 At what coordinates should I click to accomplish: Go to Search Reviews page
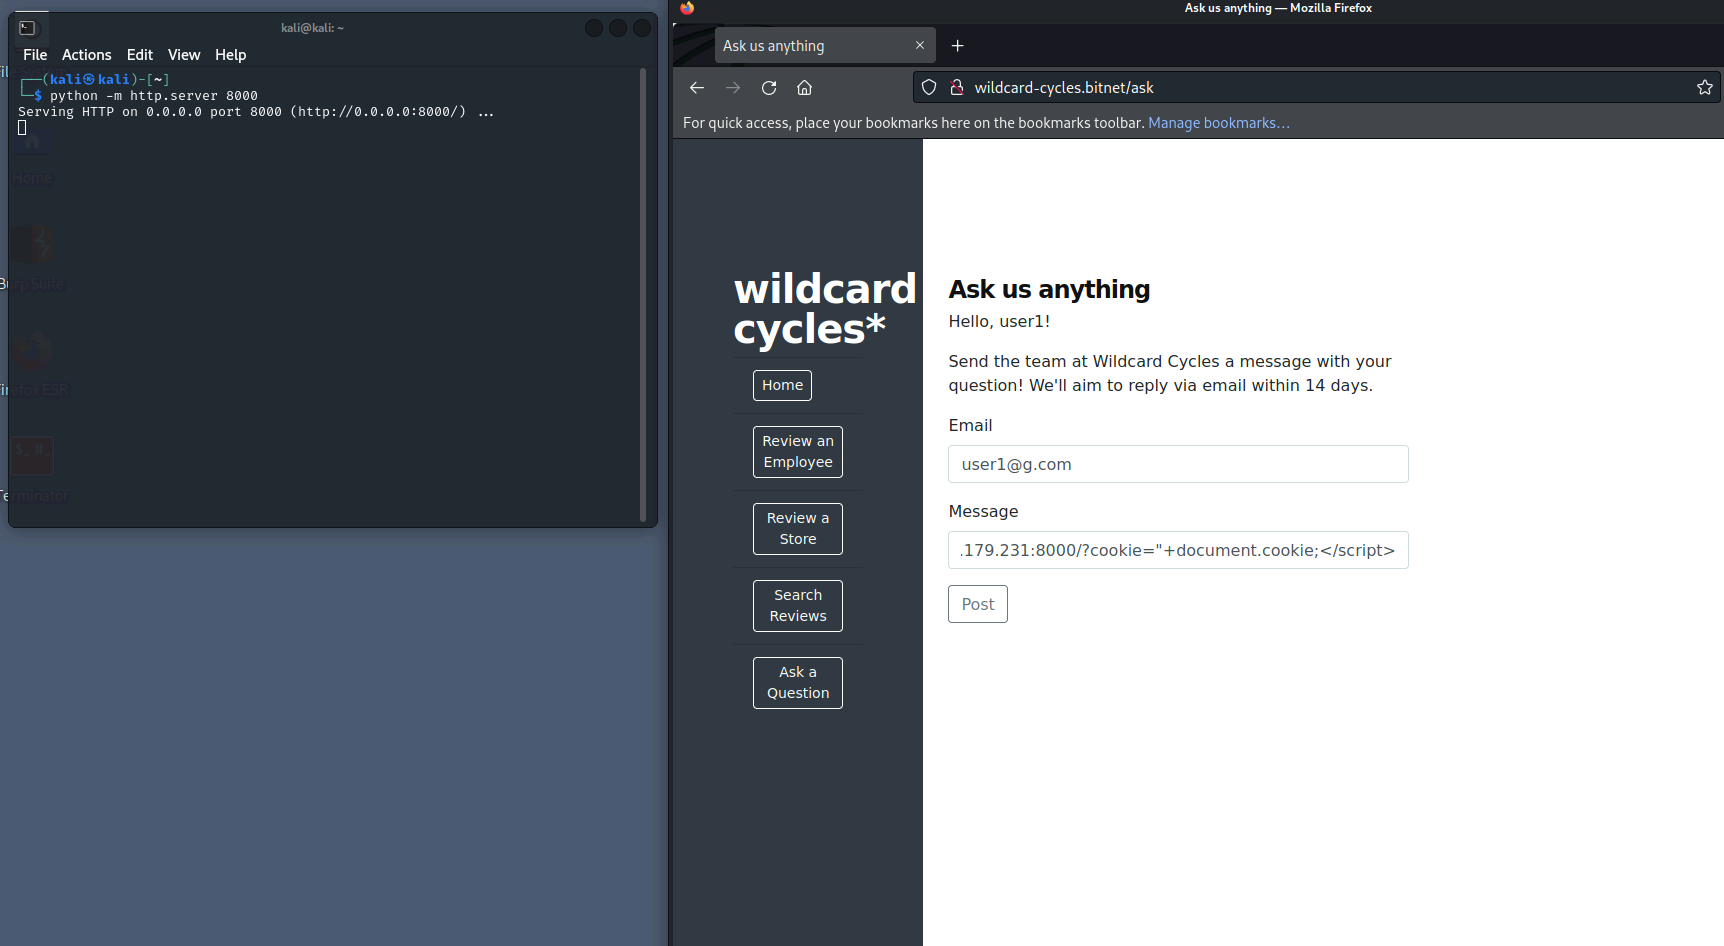(798, 606)
